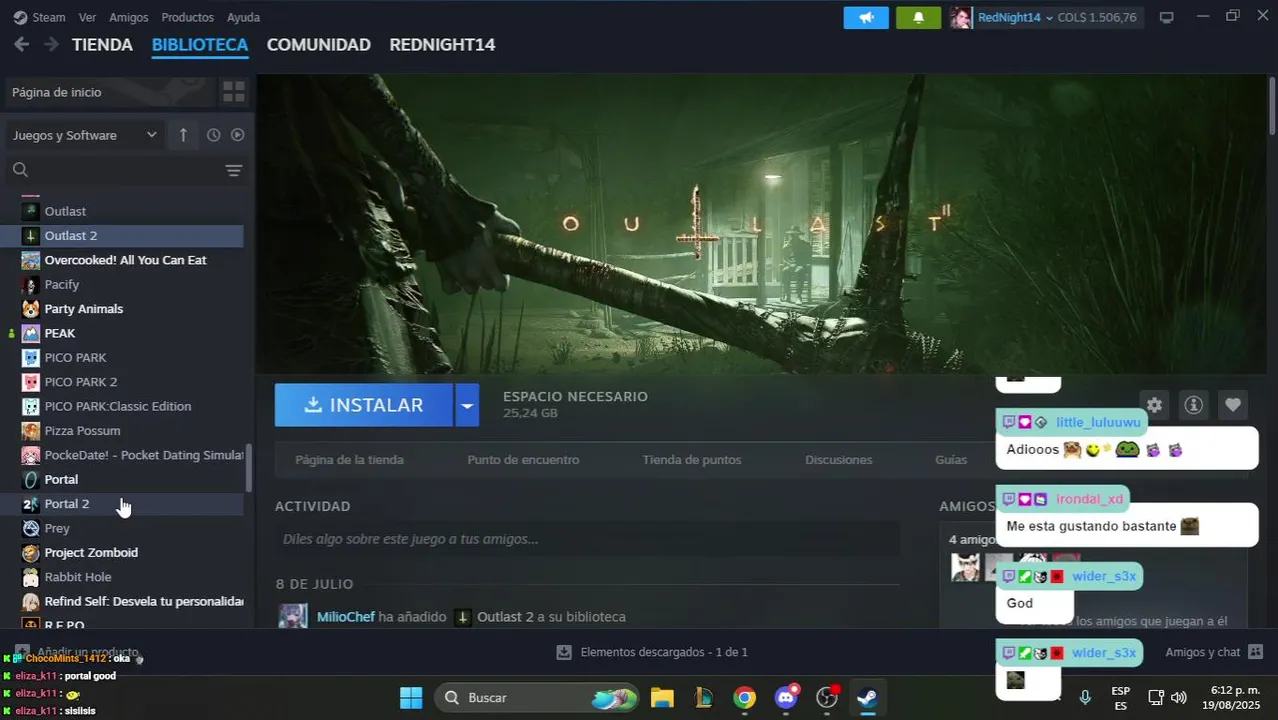Viewport: 1278px width, 720px height.
Task: Open Outlast 2 settings gear
Action: click(x=1154, y=405)
